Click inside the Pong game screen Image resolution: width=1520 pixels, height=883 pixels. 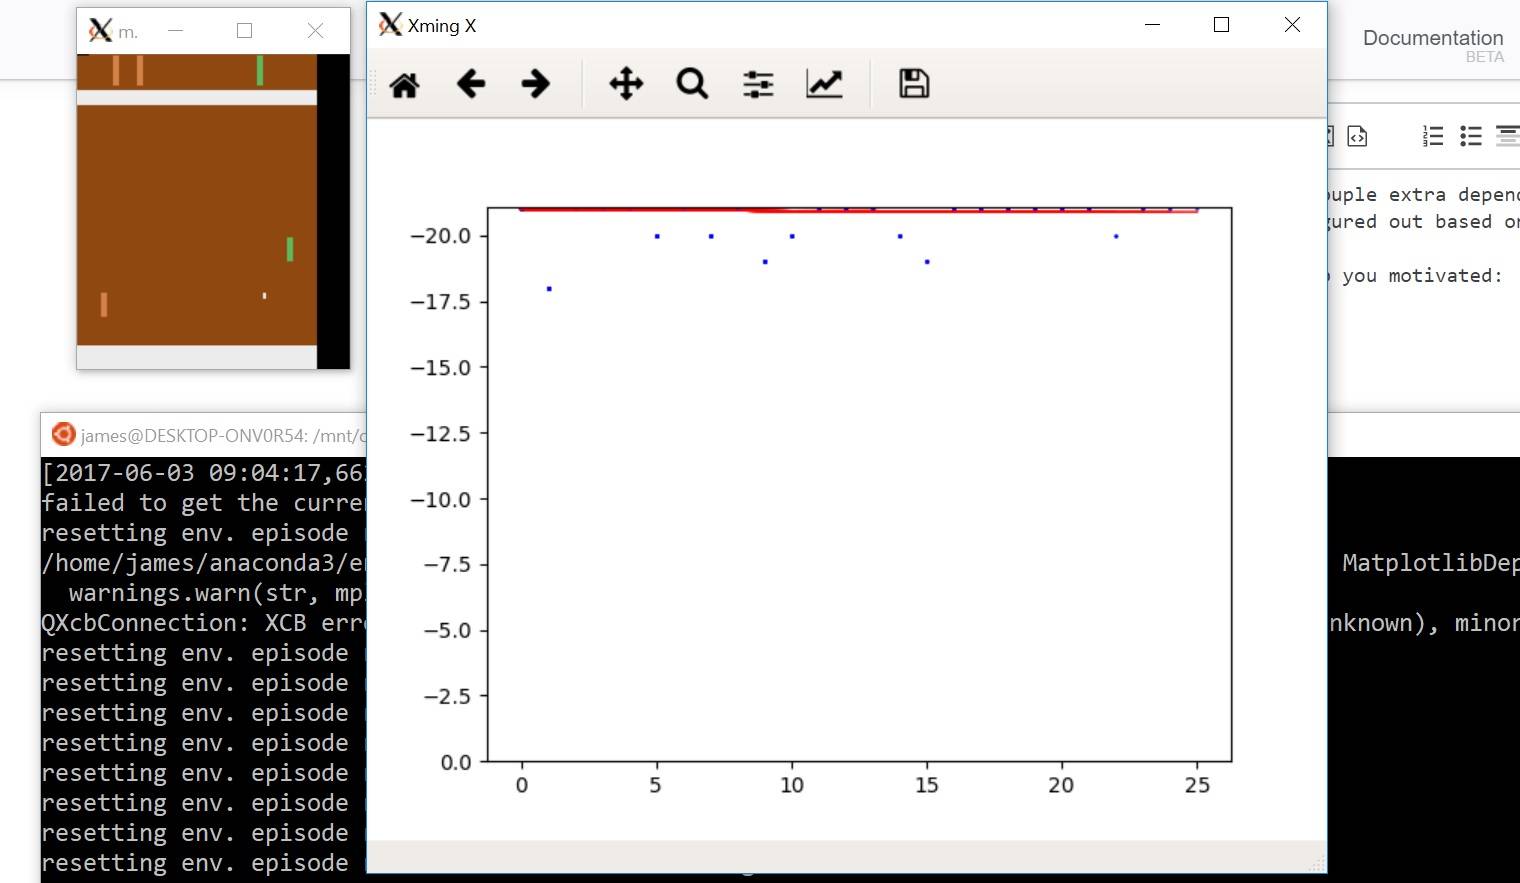pos(197,220)
